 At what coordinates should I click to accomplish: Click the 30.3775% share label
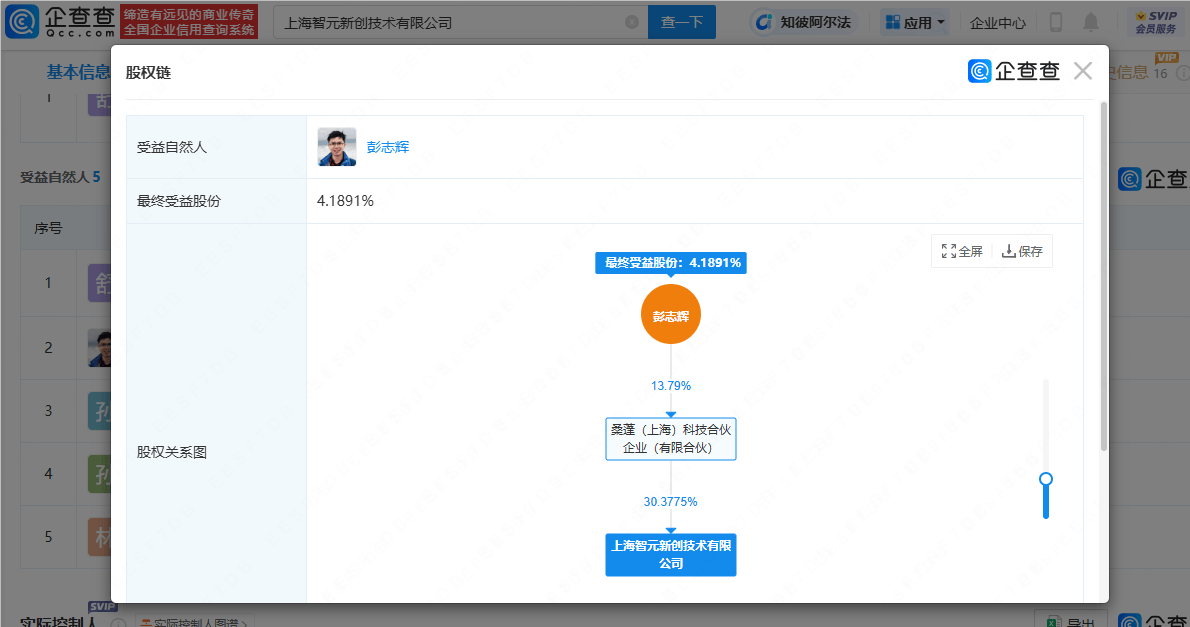coord(670,502)
